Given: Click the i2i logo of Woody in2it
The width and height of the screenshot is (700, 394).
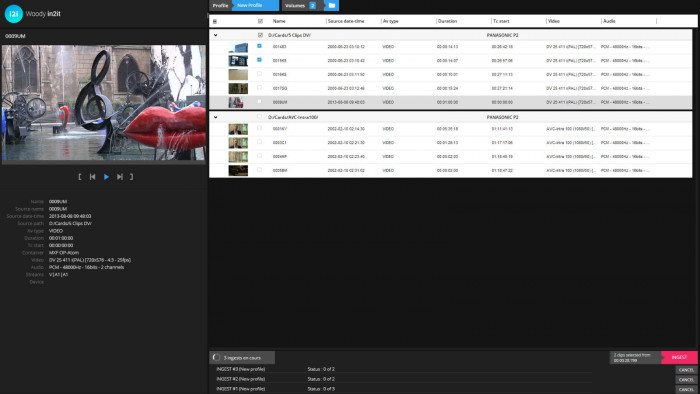Looking at the screenshot, I should pyautogui.click(x=14, y=14).
